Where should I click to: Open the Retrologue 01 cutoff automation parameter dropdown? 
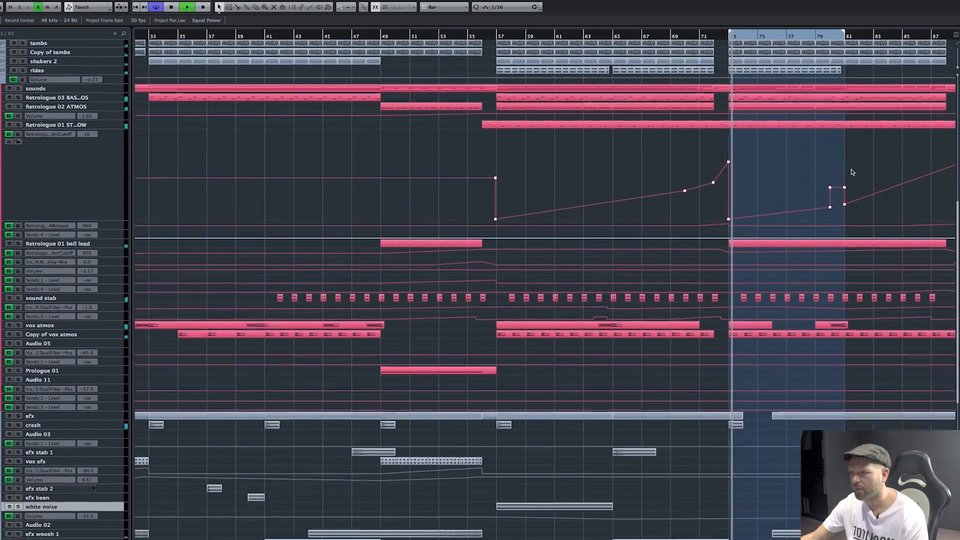[50, 133]
